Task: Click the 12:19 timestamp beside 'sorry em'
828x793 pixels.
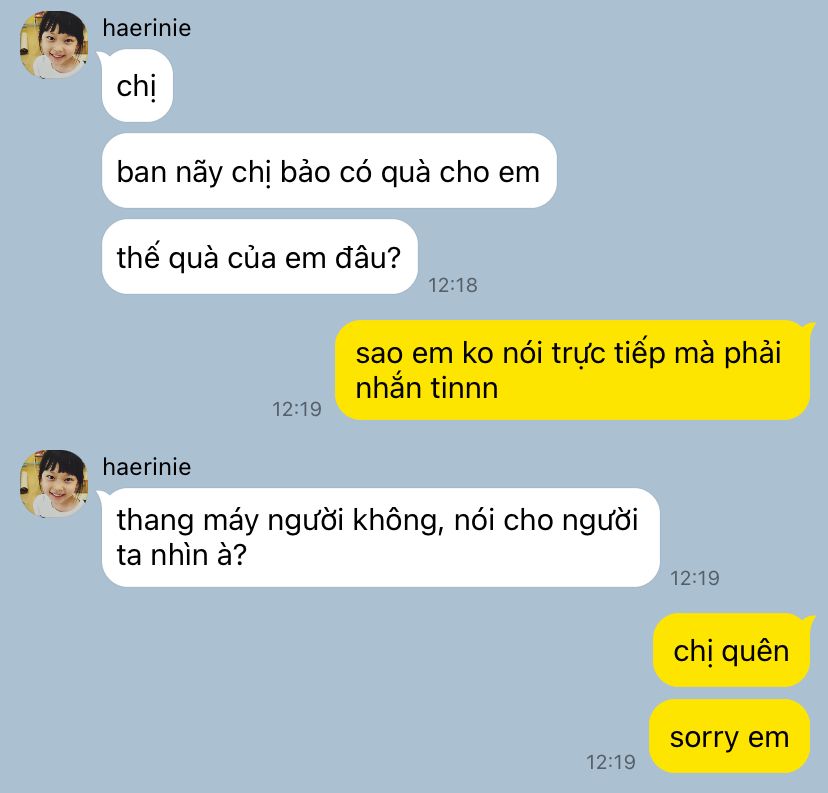Action: coord(610,761)
